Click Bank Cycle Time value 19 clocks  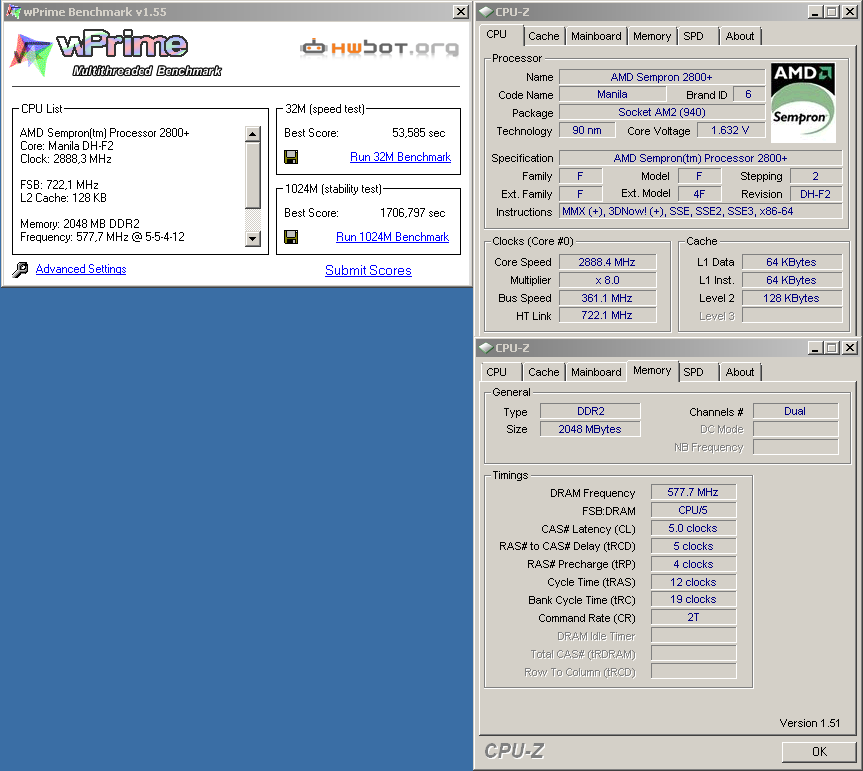click(x=693, y=599)
